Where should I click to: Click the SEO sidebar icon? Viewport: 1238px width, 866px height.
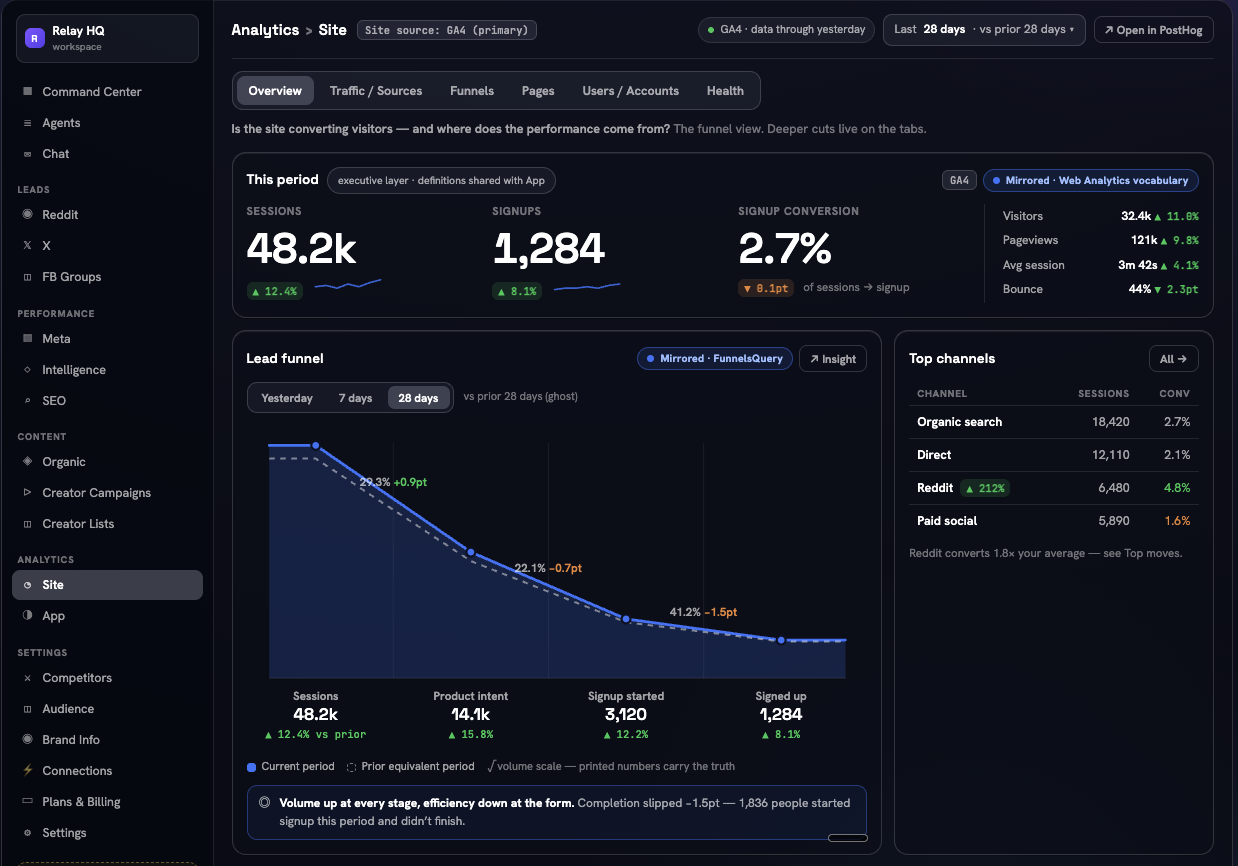27,401
